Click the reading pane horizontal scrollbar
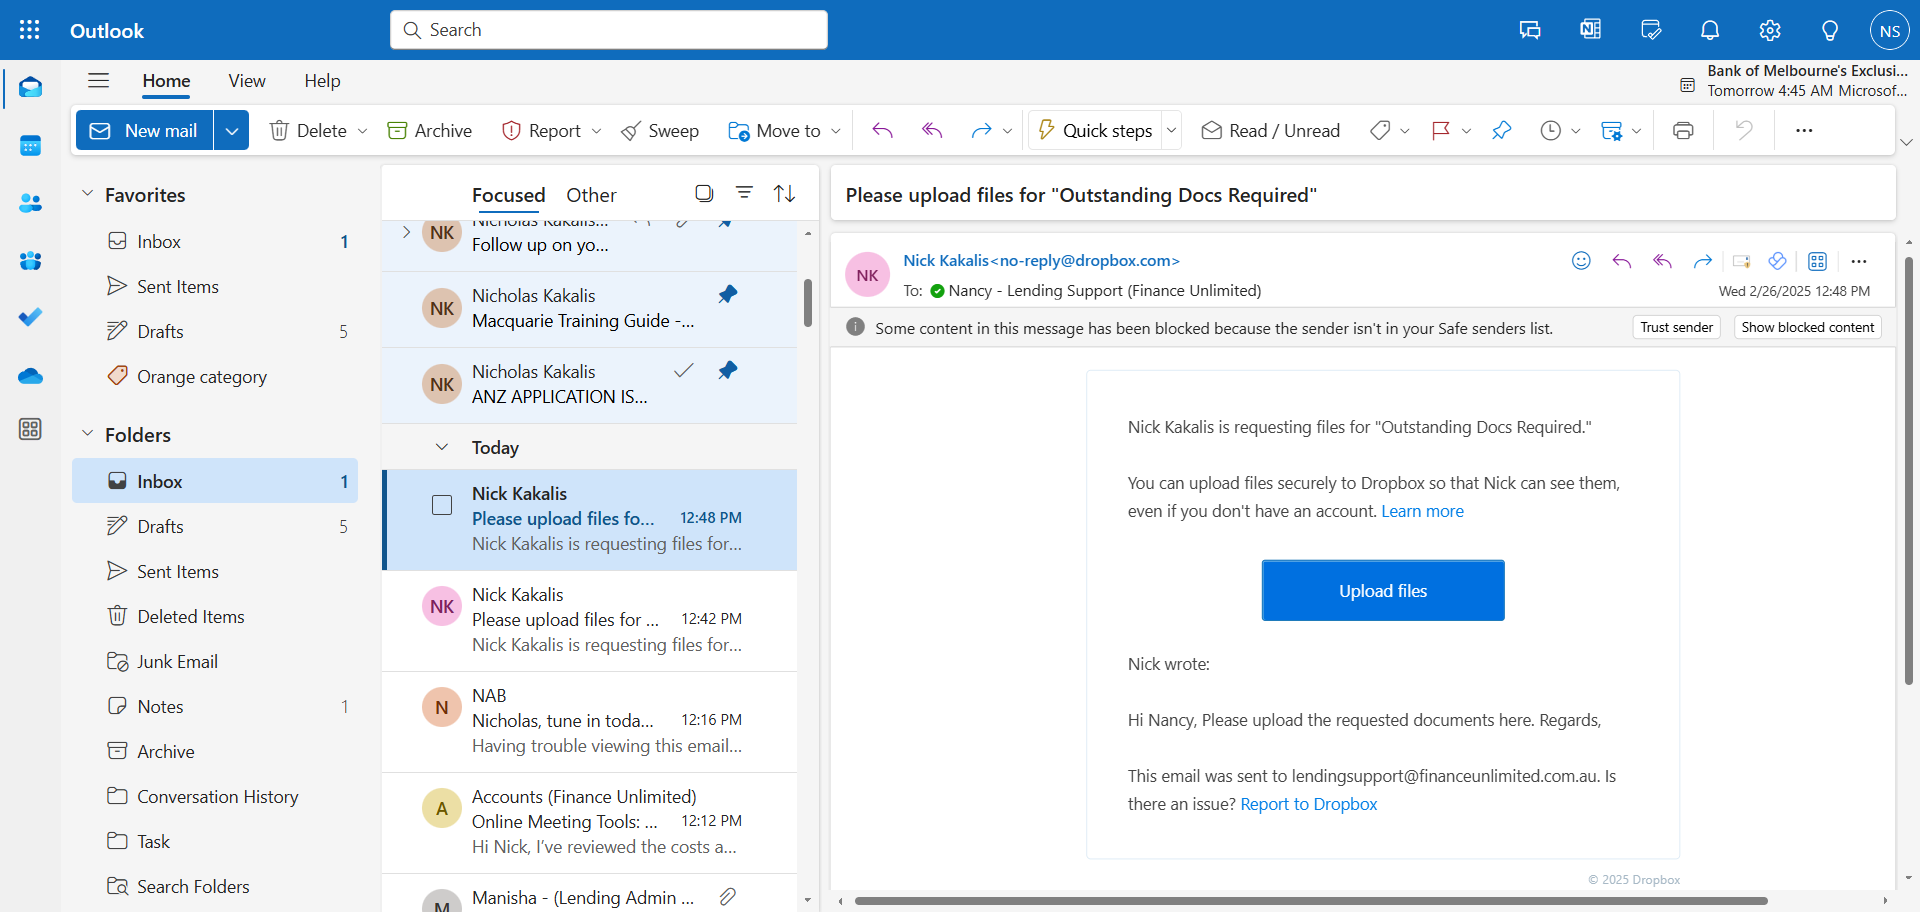The width and height of the screenshot is (1920, 912). pos(1311,901)
